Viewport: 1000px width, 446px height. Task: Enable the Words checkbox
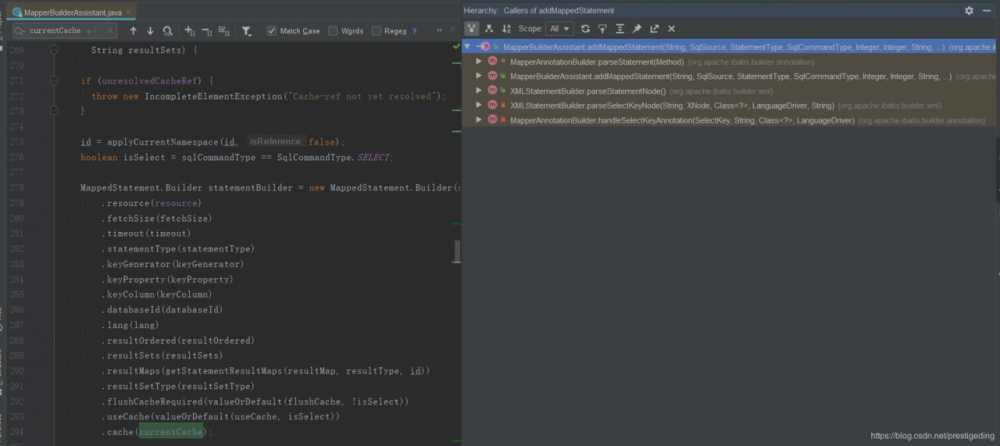pos(333,31)
